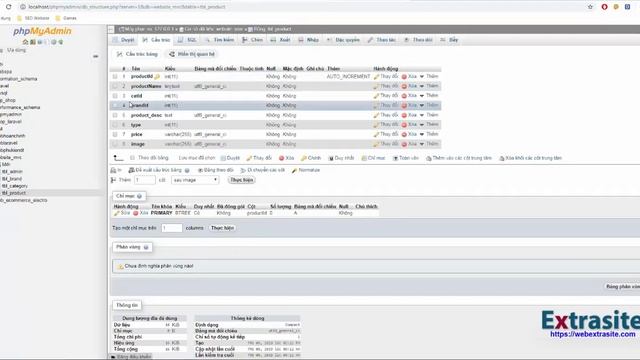Click the bulk Thay đổi pencil below the table
This screenshot has height=360, width=640.
[x=249, y=158]
